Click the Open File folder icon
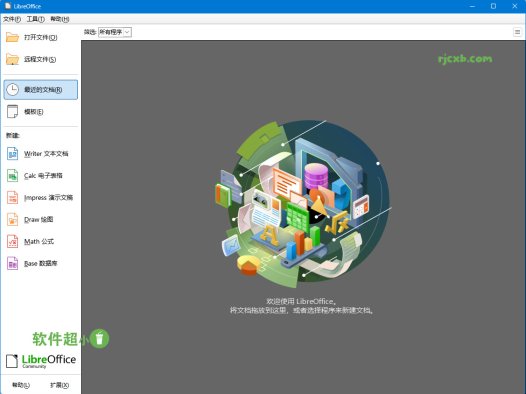Viewport: 526px width, 394px height. 12,37
